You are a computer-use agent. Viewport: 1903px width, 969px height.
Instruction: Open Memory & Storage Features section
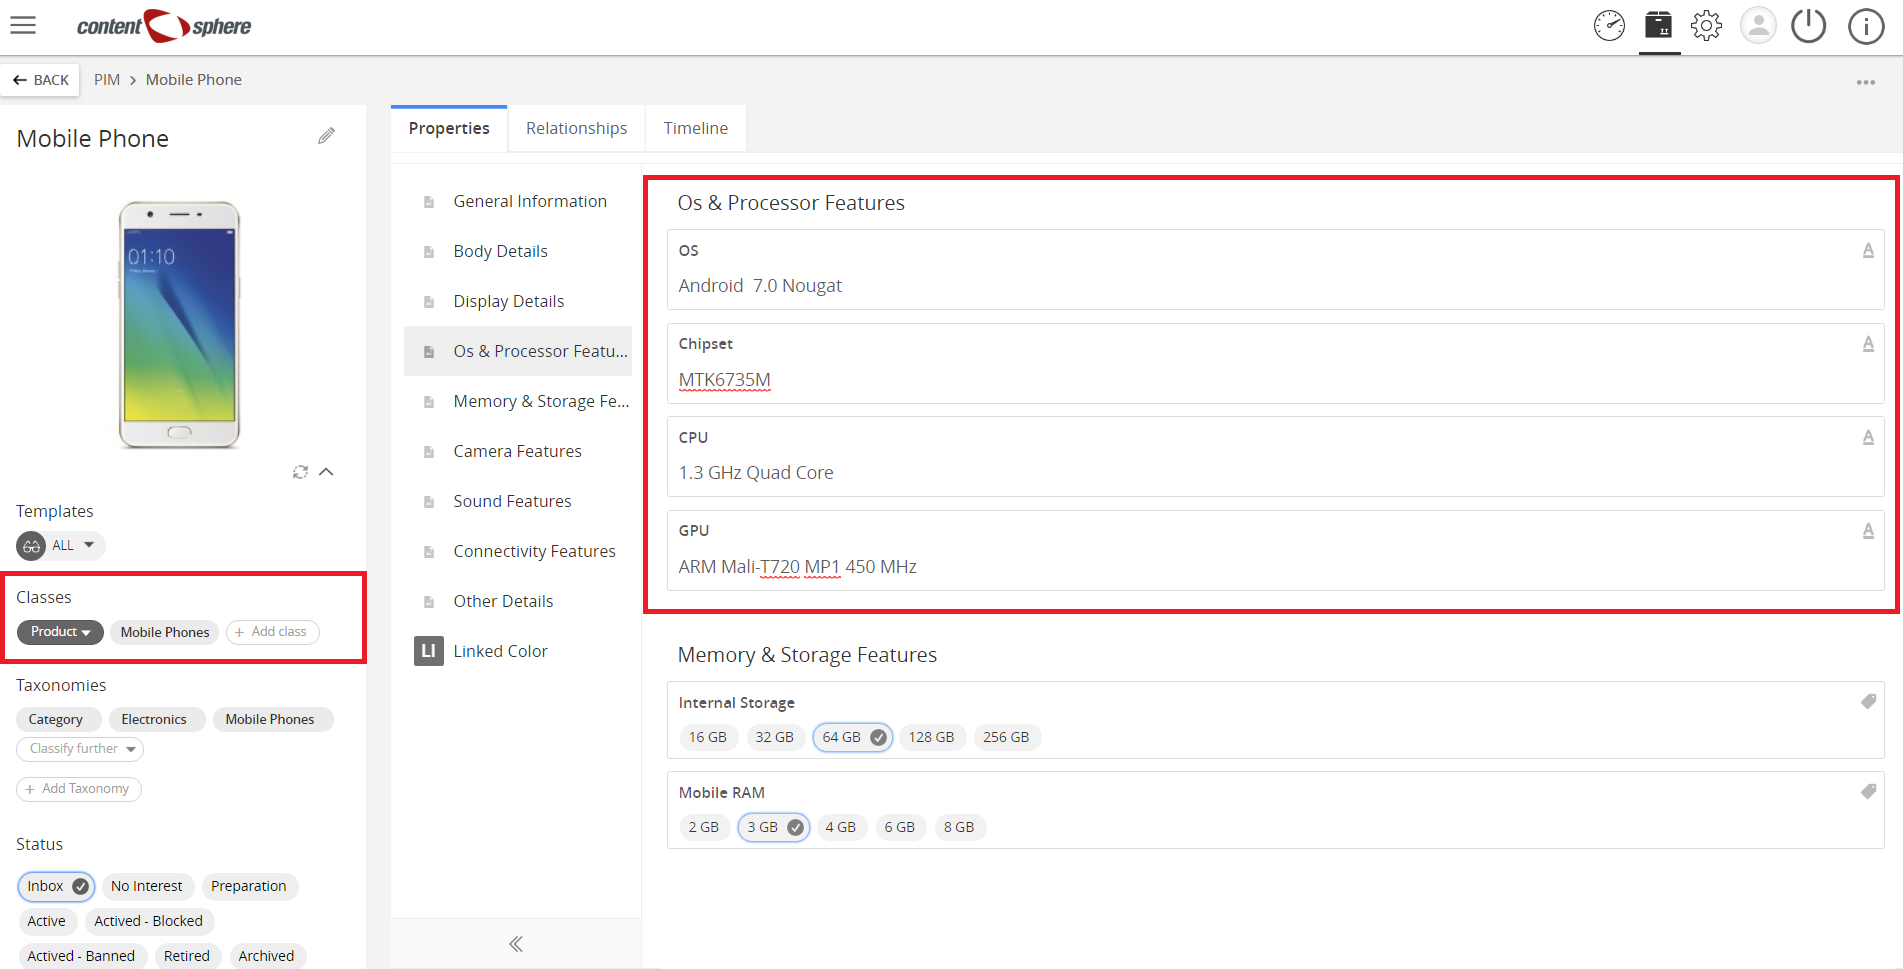518,401
